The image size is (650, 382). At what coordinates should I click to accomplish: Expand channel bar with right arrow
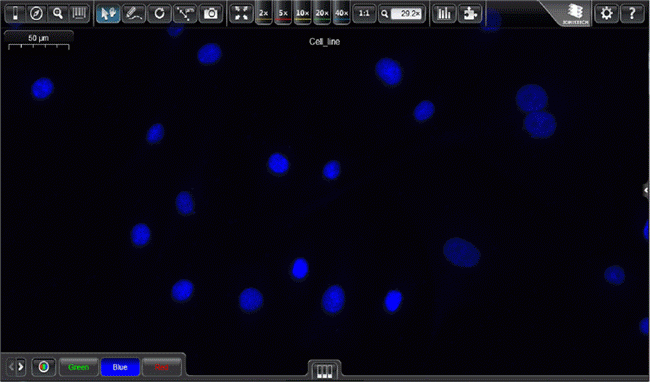coord(20,367)
